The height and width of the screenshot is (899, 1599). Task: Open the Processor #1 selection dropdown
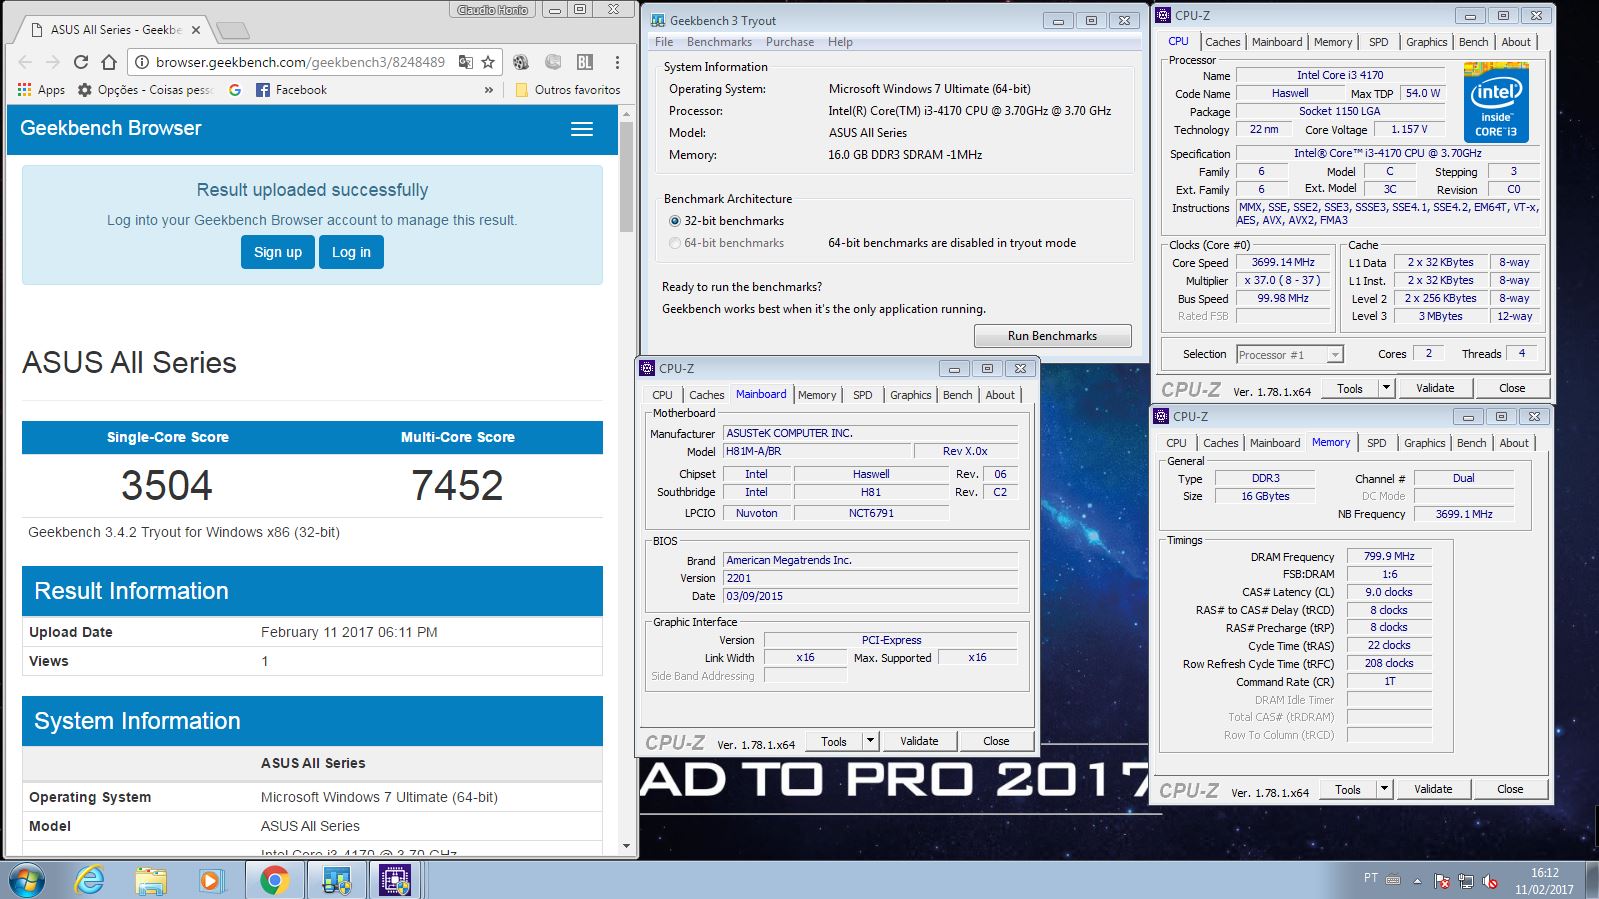pos(1289,355)
